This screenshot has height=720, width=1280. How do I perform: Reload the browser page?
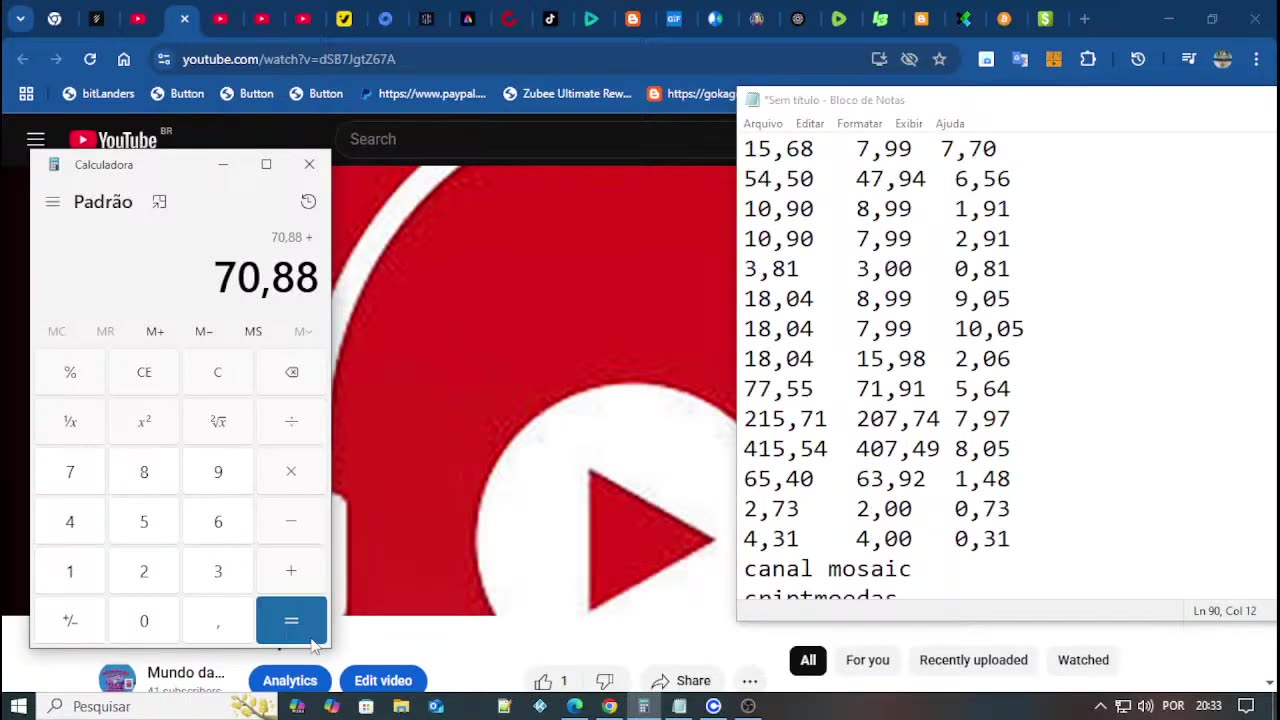pos(90,59)
